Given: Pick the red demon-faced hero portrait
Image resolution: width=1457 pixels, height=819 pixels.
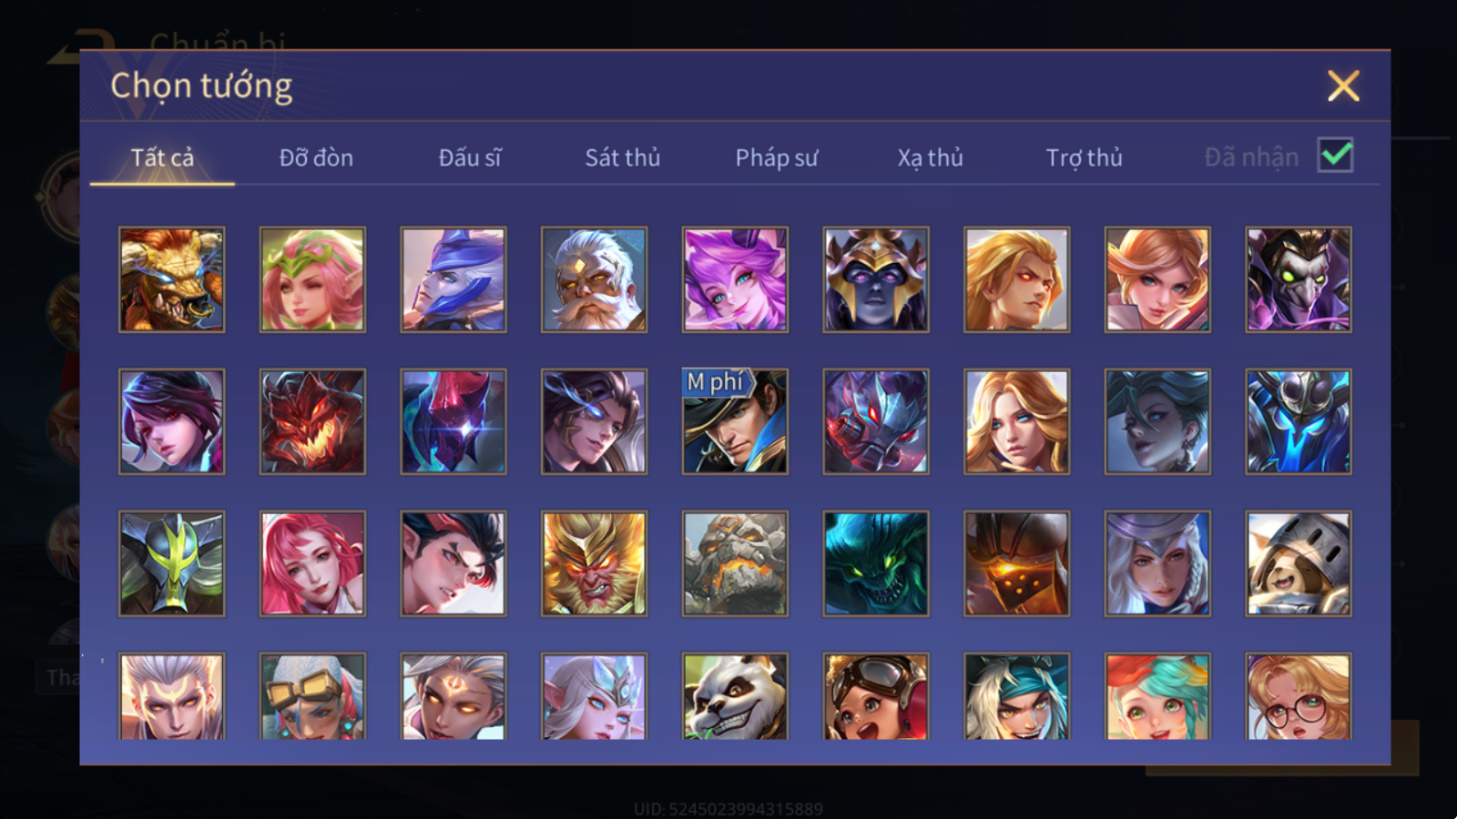Looking at the screenshot, I should click(x=313, y=421).
